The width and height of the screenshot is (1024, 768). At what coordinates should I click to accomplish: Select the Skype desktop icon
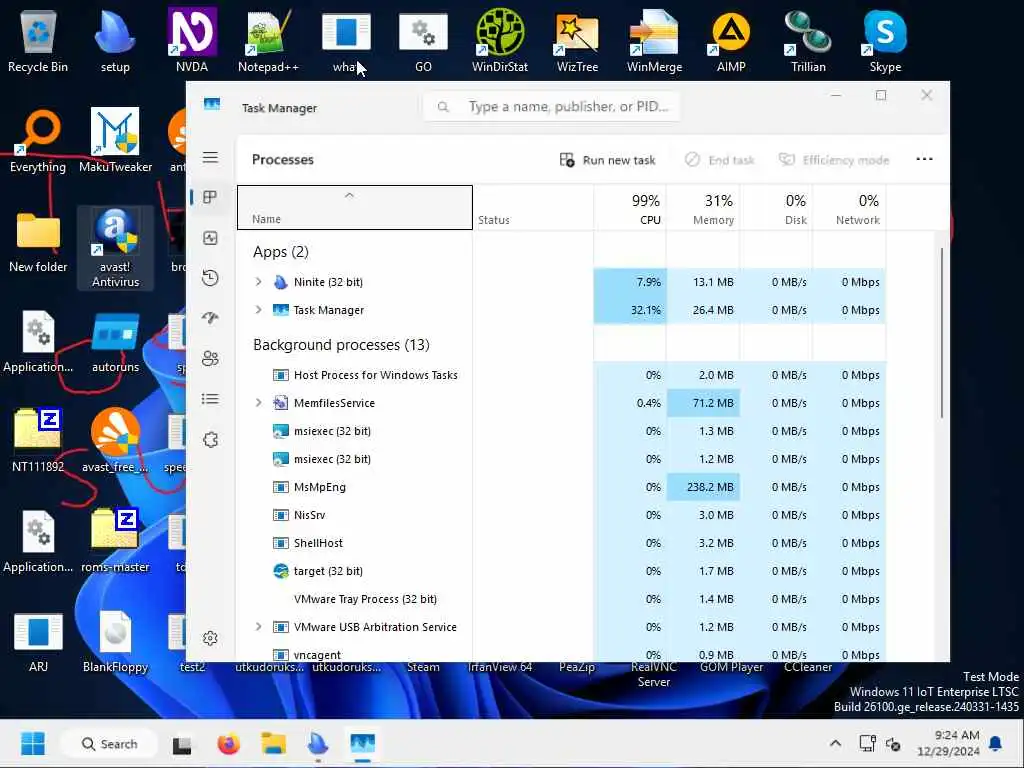pos(885,40)
